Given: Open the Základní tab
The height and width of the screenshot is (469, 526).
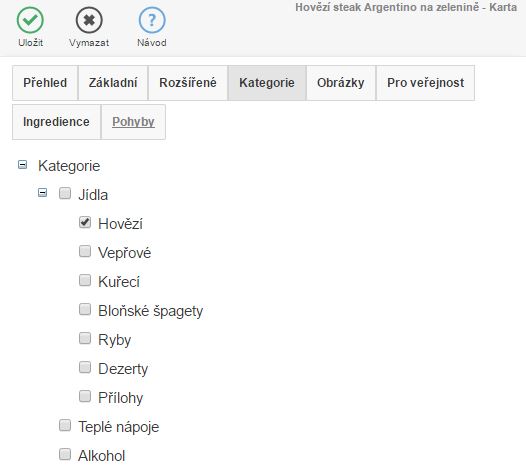Looking at the screenshot, I should (x=113, y=83).
